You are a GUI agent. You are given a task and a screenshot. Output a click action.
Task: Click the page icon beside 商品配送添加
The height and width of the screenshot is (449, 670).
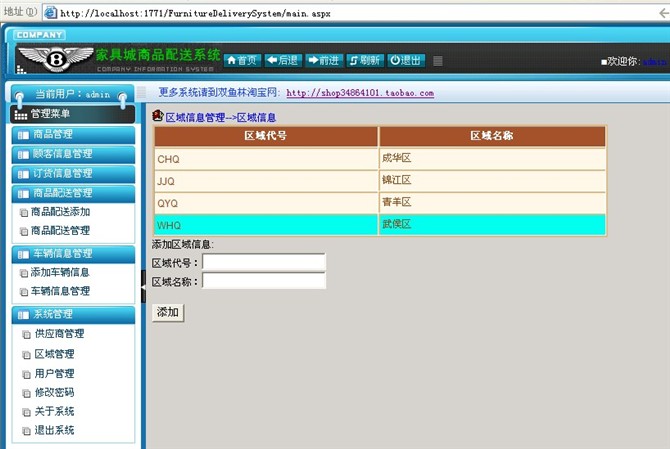point(24,213)
